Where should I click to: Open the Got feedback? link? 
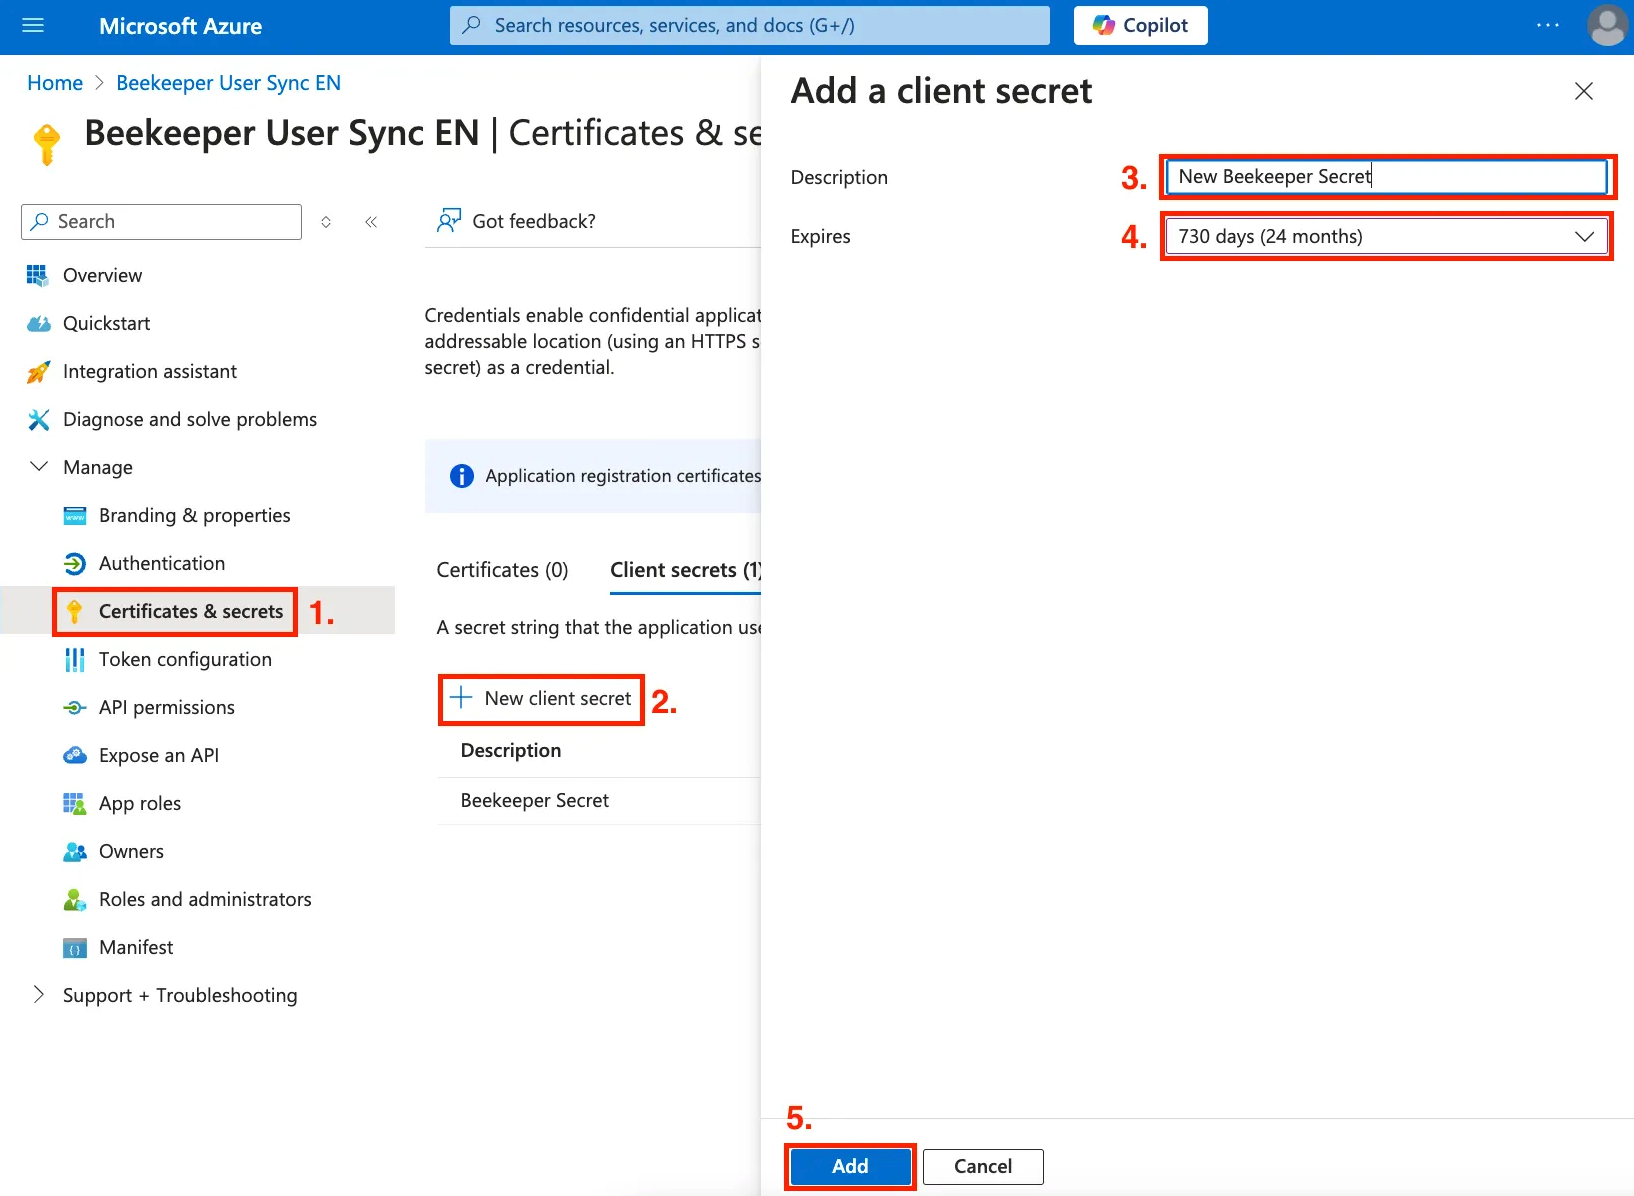(x=534, y=222)
